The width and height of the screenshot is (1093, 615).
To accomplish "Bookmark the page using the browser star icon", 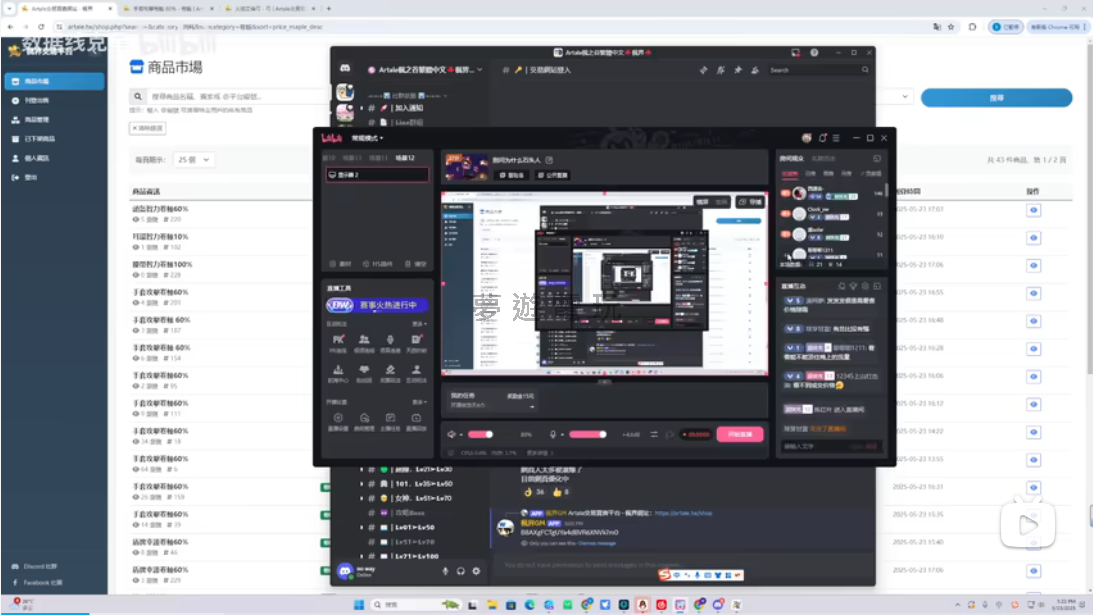I will point(951,27).
